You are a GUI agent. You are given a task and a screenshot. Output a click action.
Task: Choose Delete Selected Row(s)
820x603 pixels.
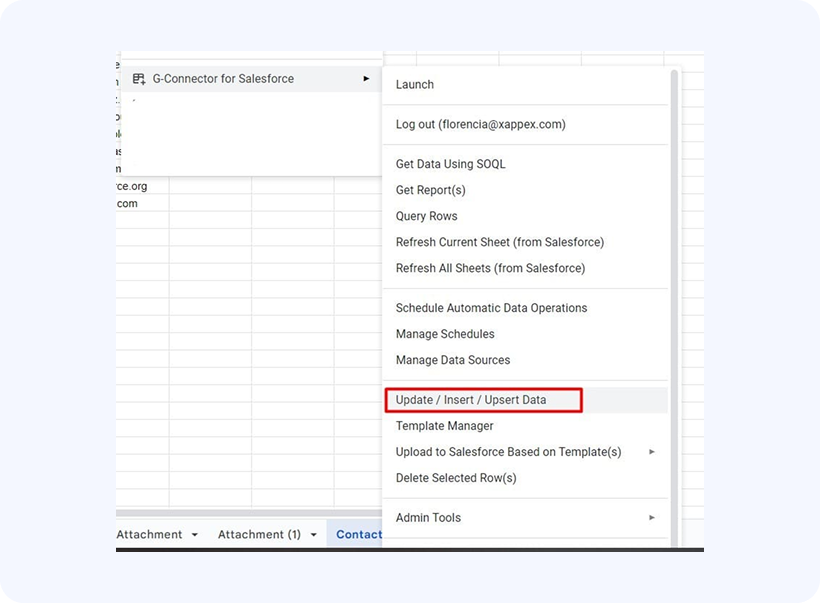(x=456, y=478)
